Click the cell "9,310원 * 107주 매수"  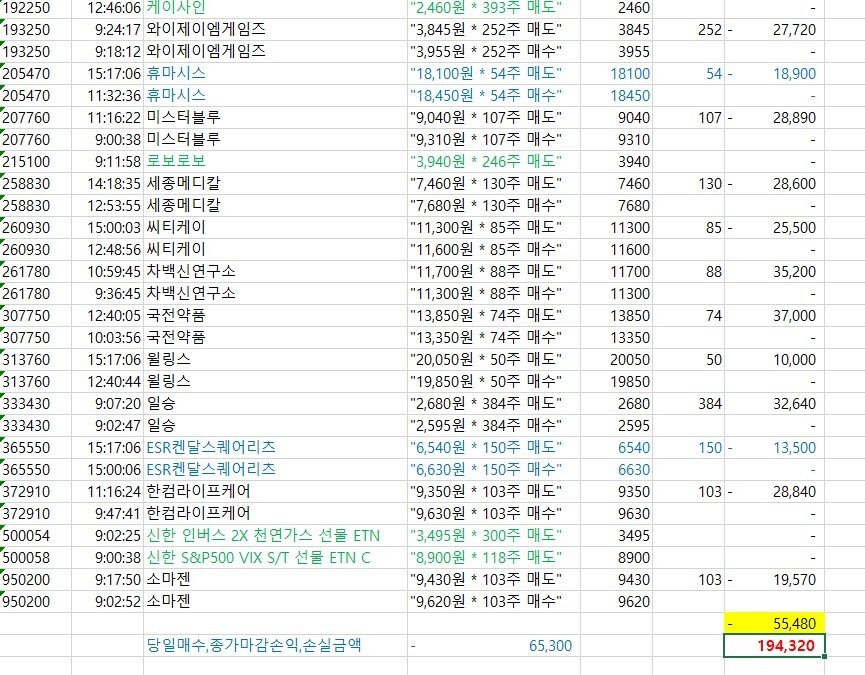494,140
